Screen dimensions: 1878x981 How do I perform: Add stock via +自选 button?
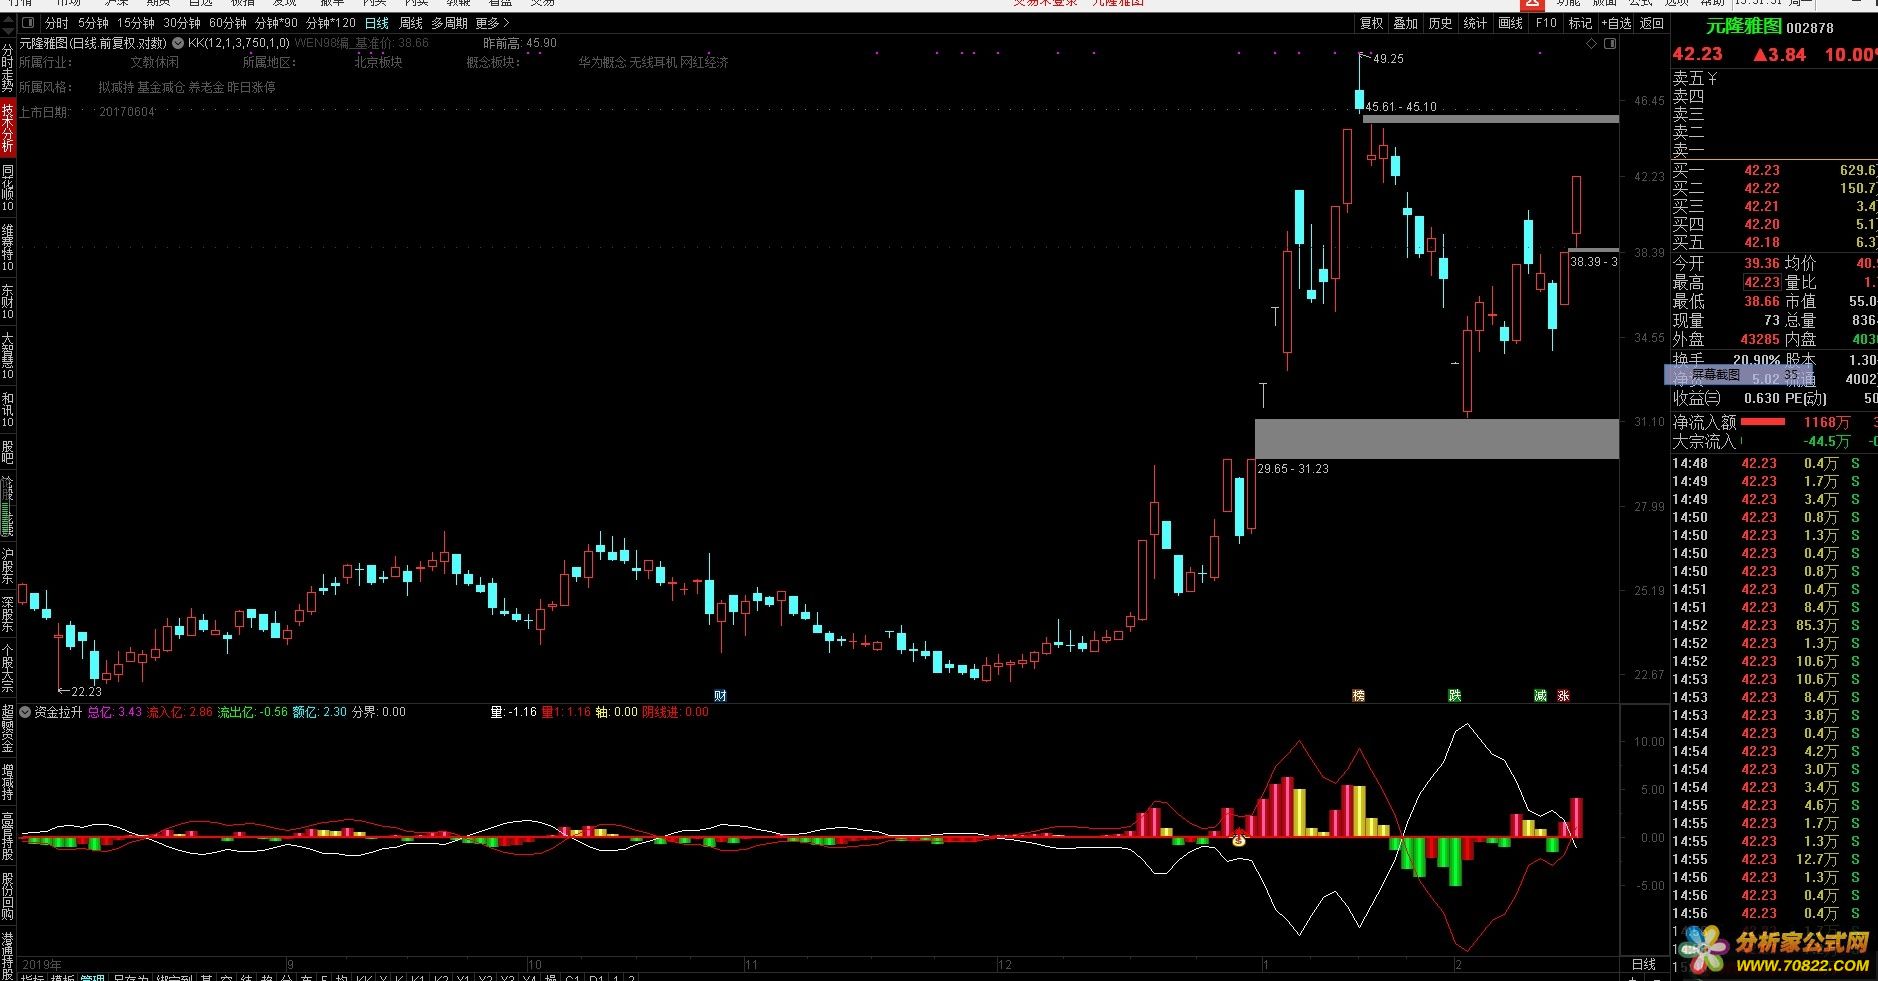[1616, 23]
